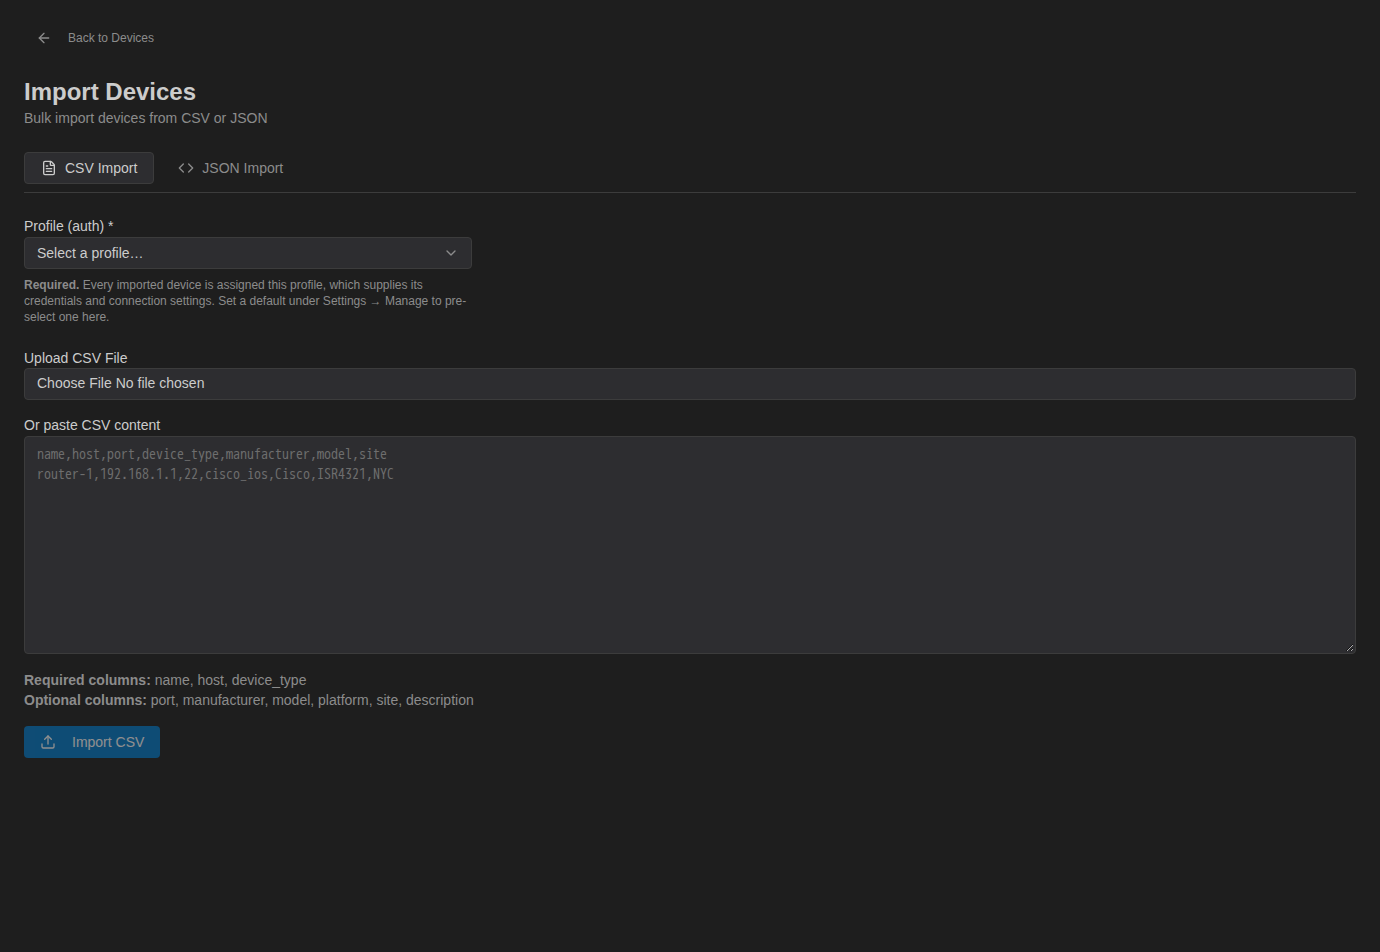Image resolution: width=1380 pixels, height=952 pixels.
Task: Grab the textarea resize handle
Action: [x=1349, y=647]
